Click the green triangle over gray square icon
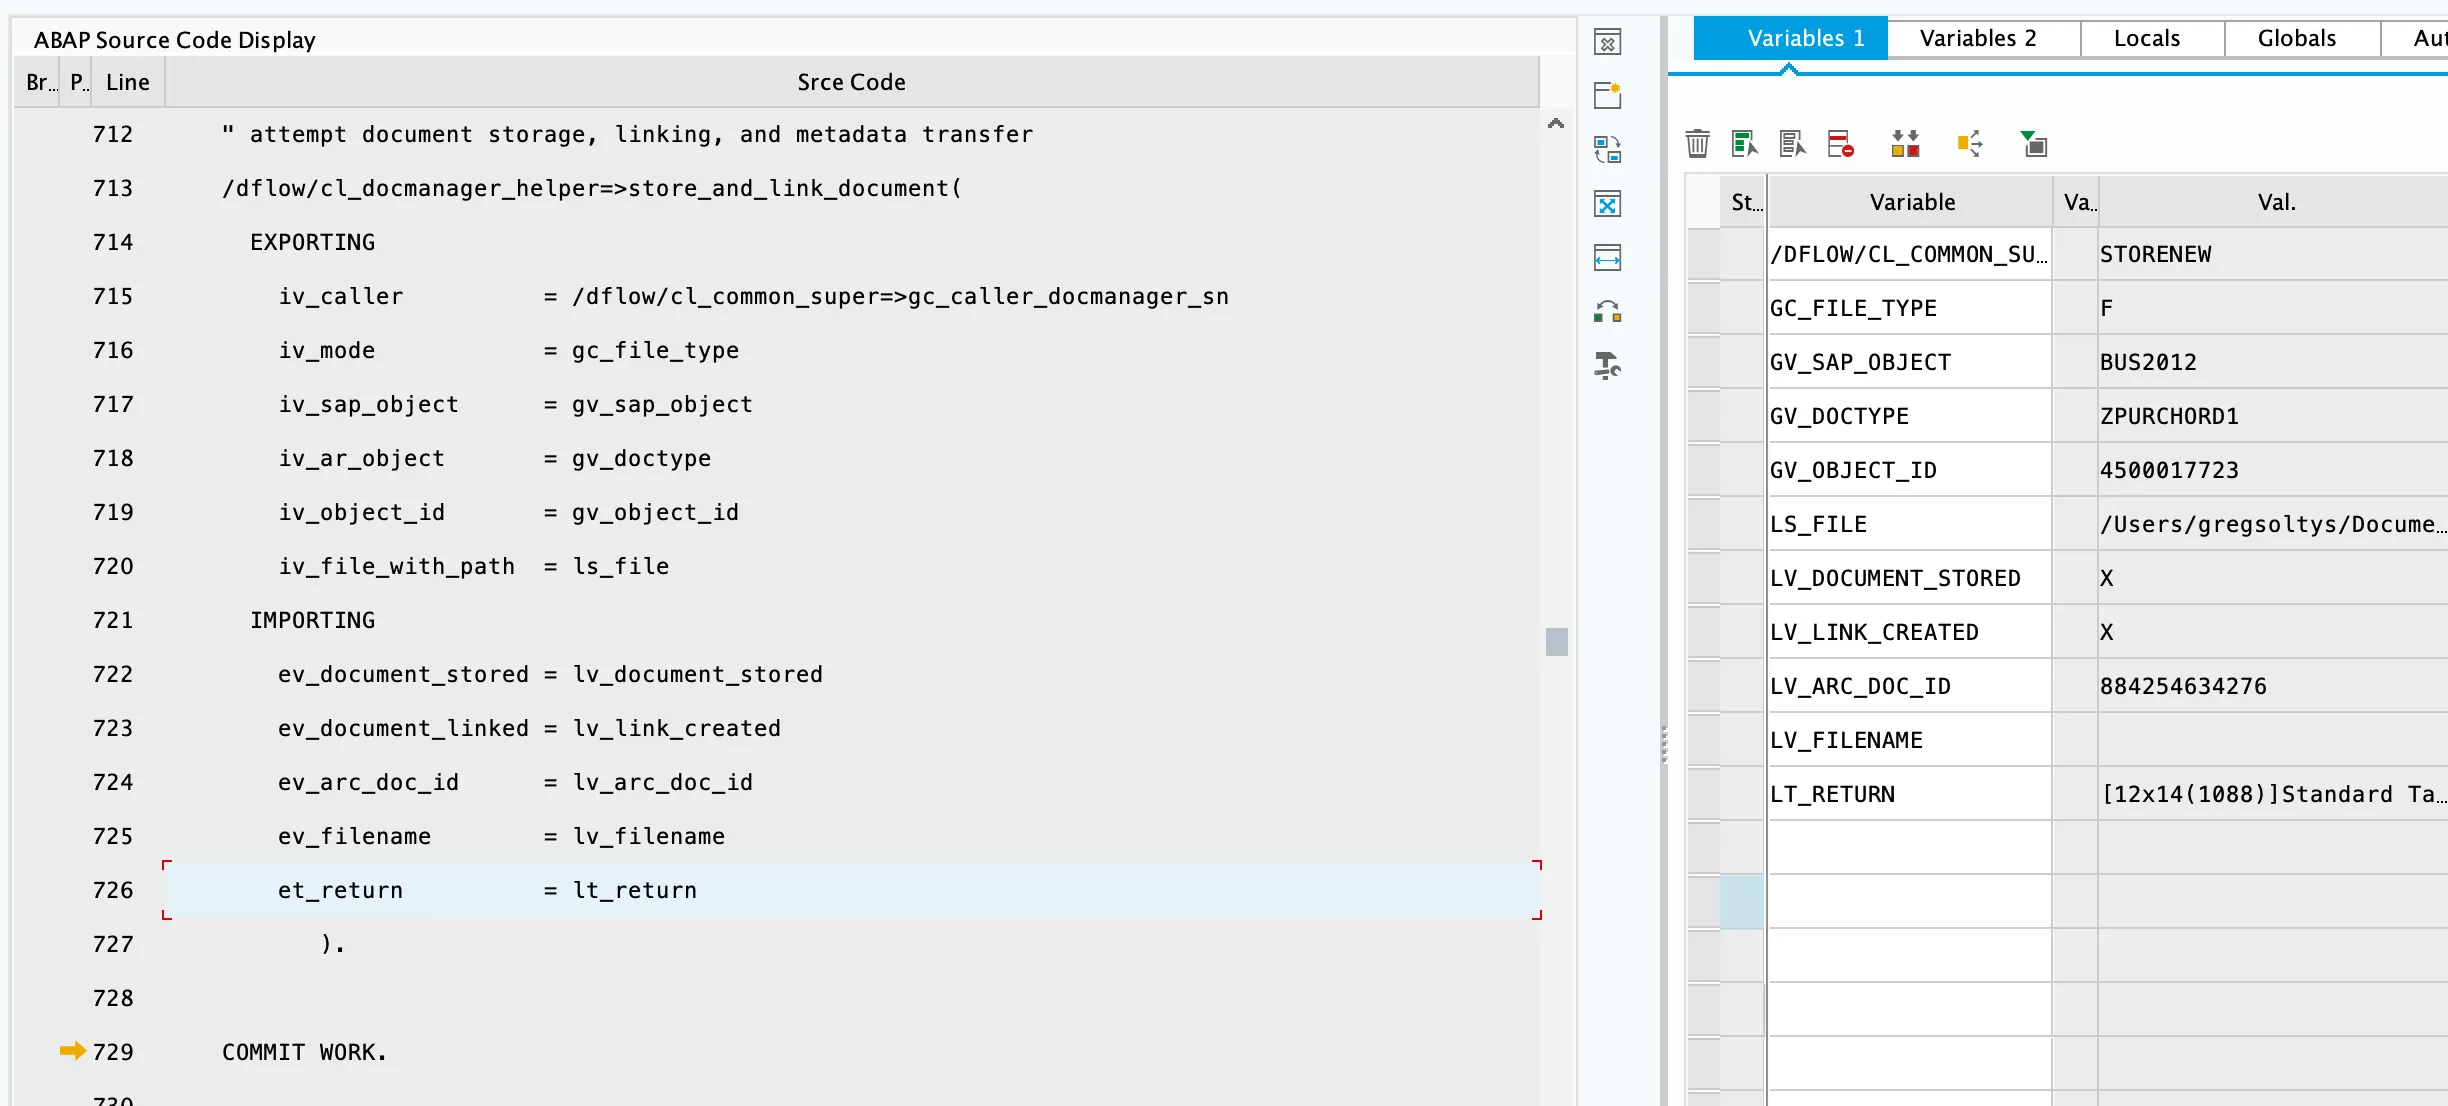Screen dimensions: 2448x1106 pyautogui.click(x=2033, y=144)
